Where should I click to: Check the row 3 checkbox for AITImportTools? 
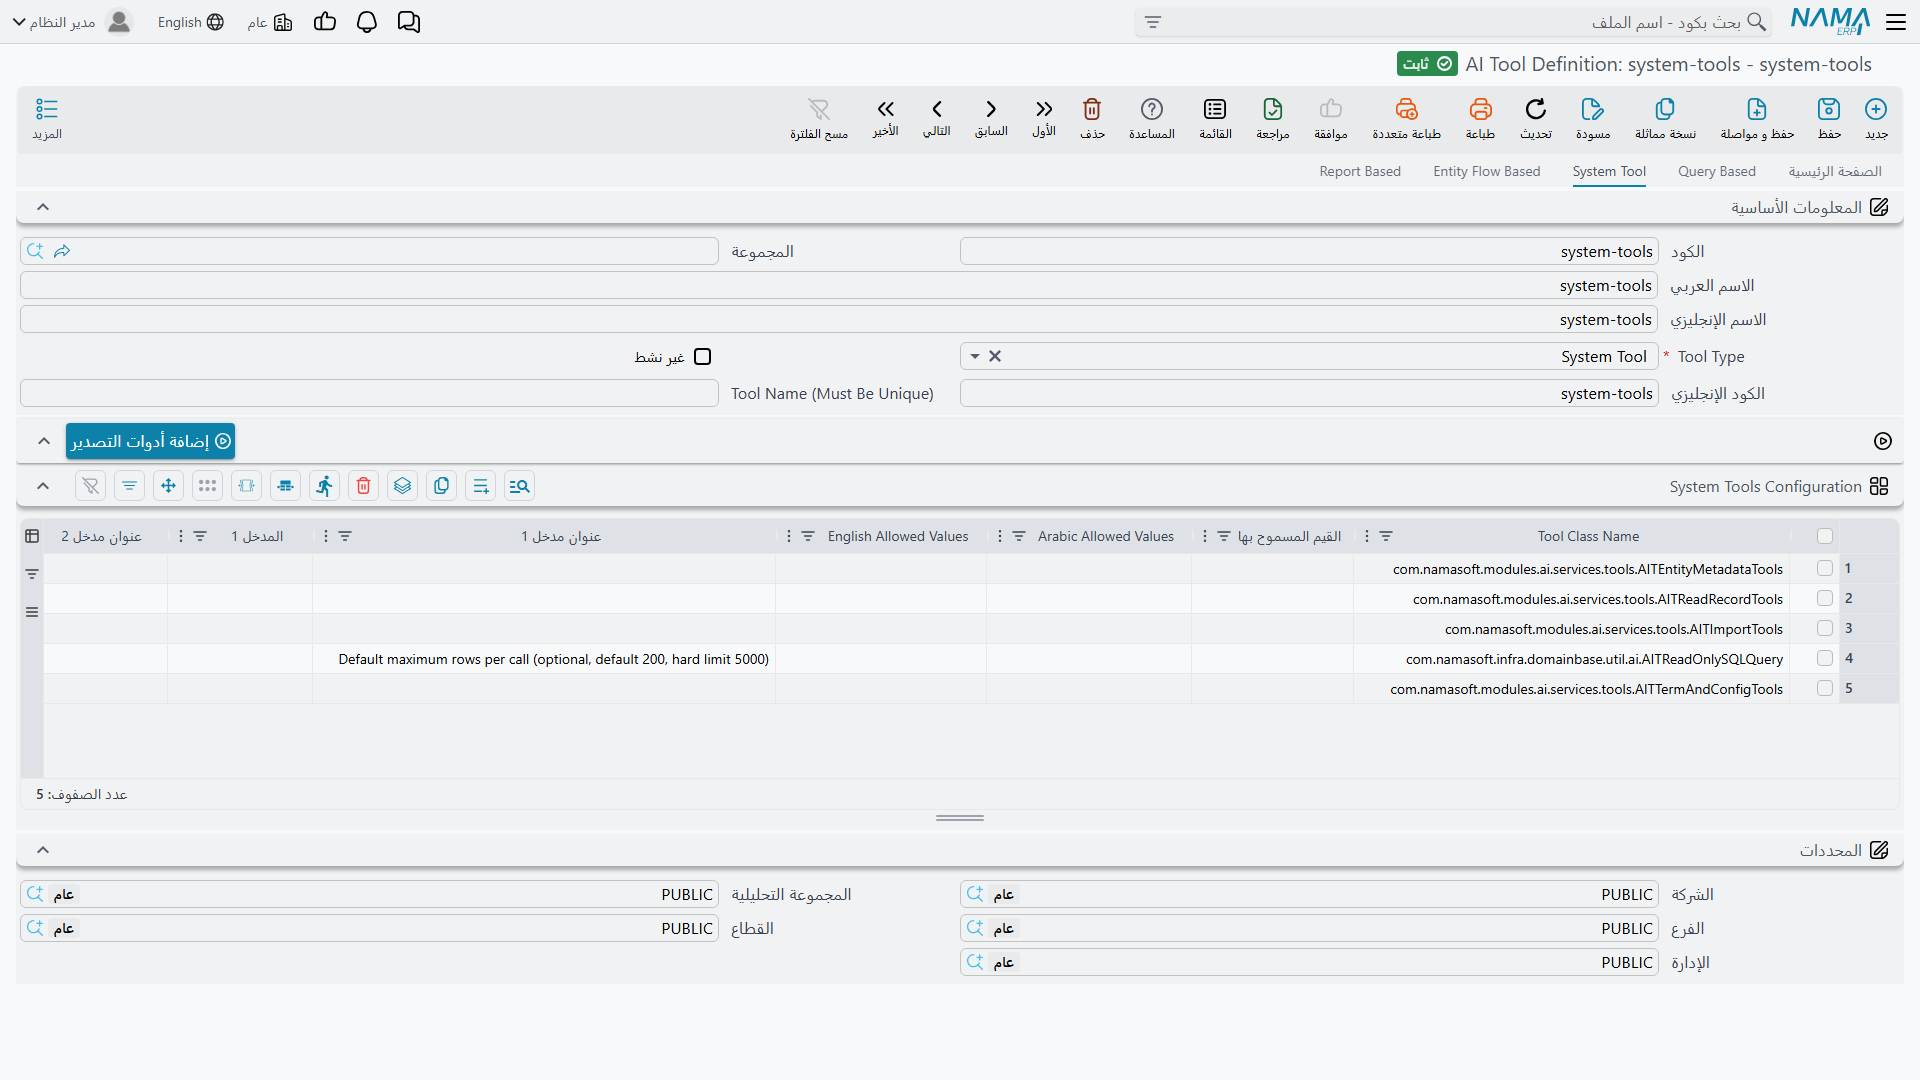tap(1825, 628)
